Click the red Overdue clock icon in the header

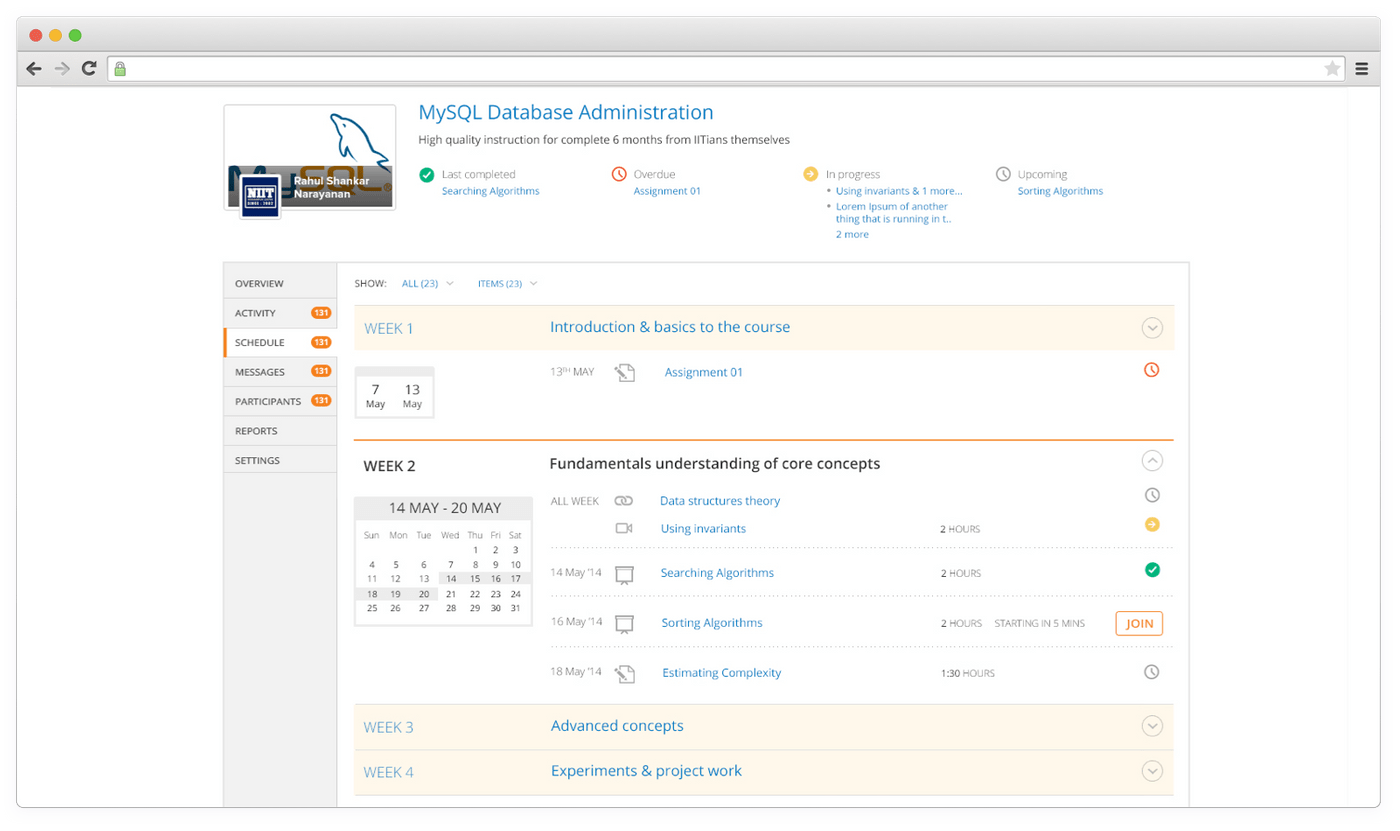point(619,175)
